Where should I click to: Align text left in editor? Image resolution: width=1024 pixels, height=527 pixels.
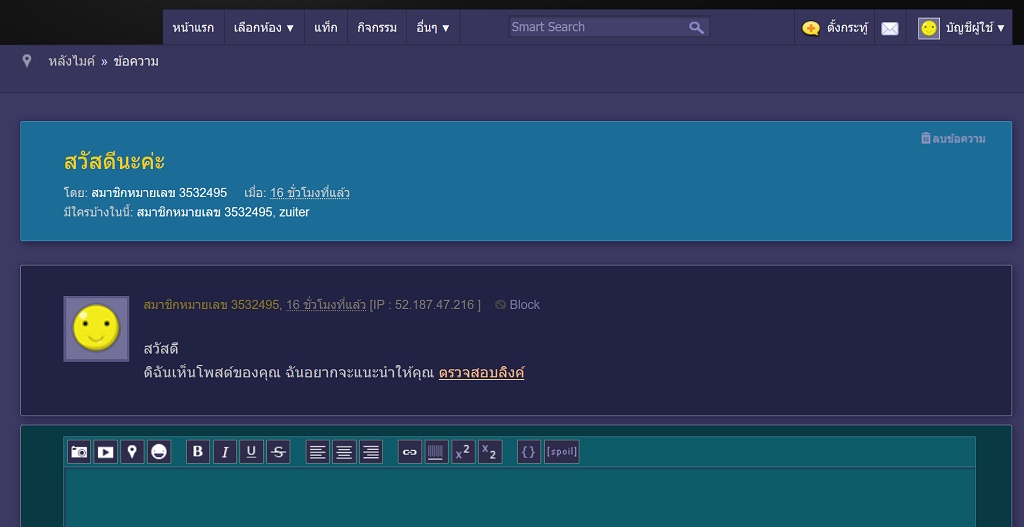coord(318,452)
